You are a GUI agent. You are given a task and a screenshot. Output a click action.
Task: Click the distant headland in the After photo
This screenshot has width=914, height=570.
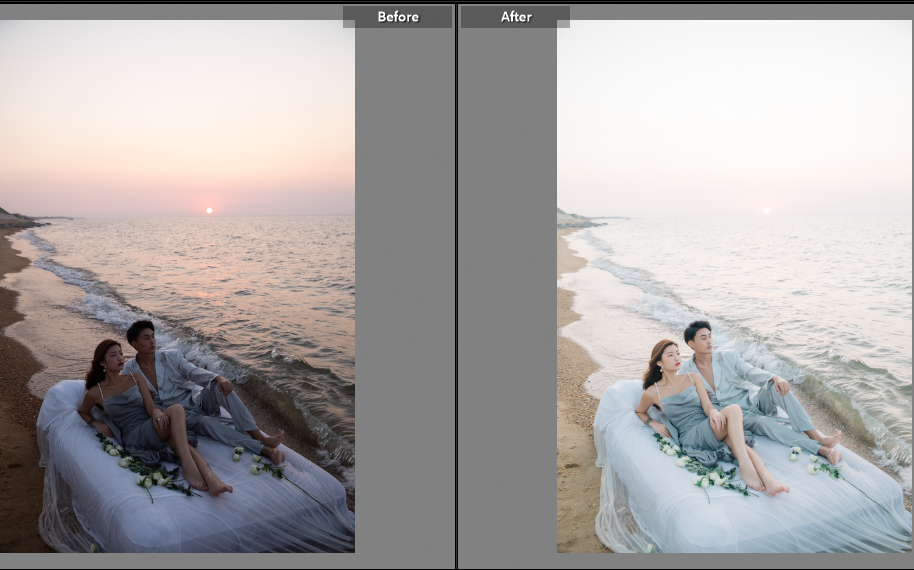[x=574, y=218]
